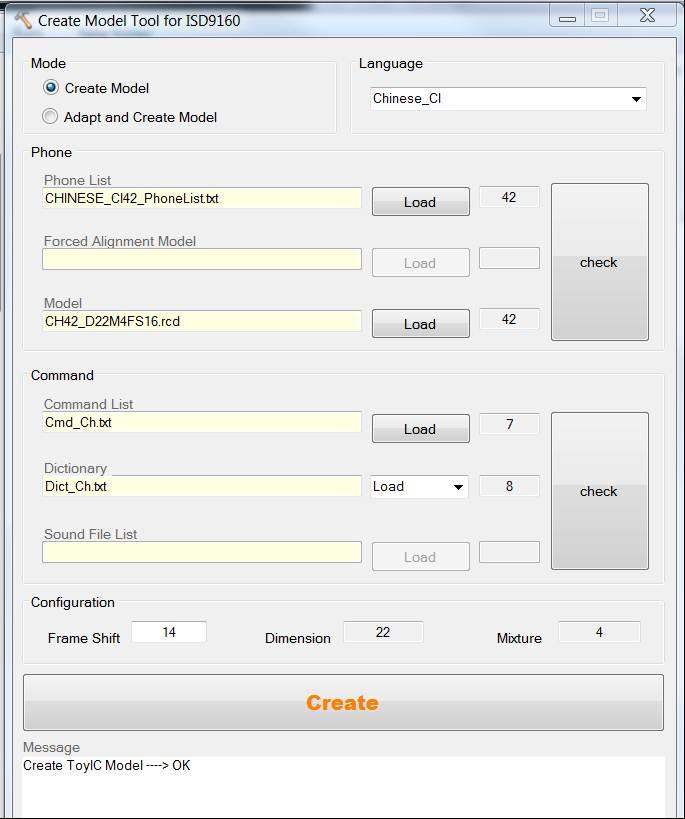Open the Dictionary Load dropdown
This screenshot has height=819, width=685.
click(419, 487)
